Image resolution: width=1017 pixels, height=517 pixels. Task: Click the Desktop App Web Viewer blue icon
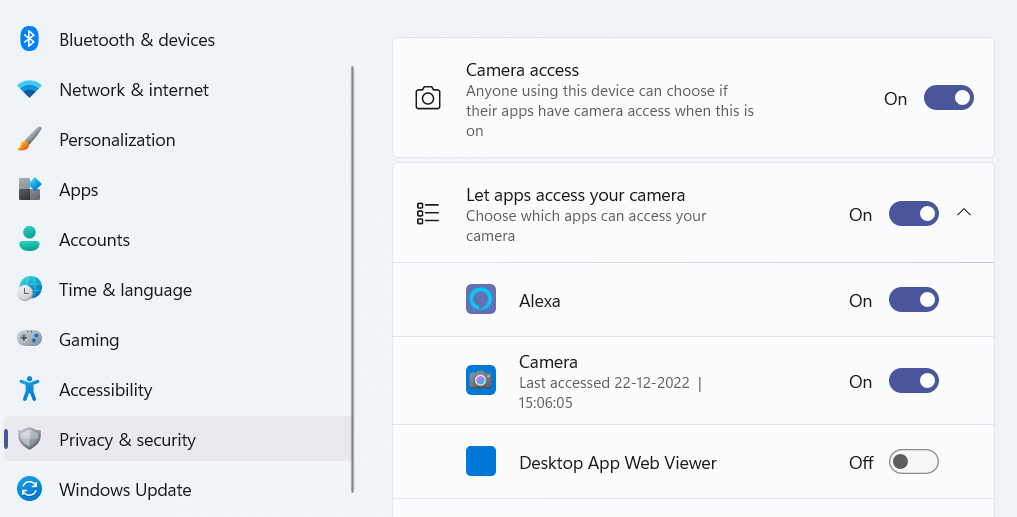click(x=481, y=461)
